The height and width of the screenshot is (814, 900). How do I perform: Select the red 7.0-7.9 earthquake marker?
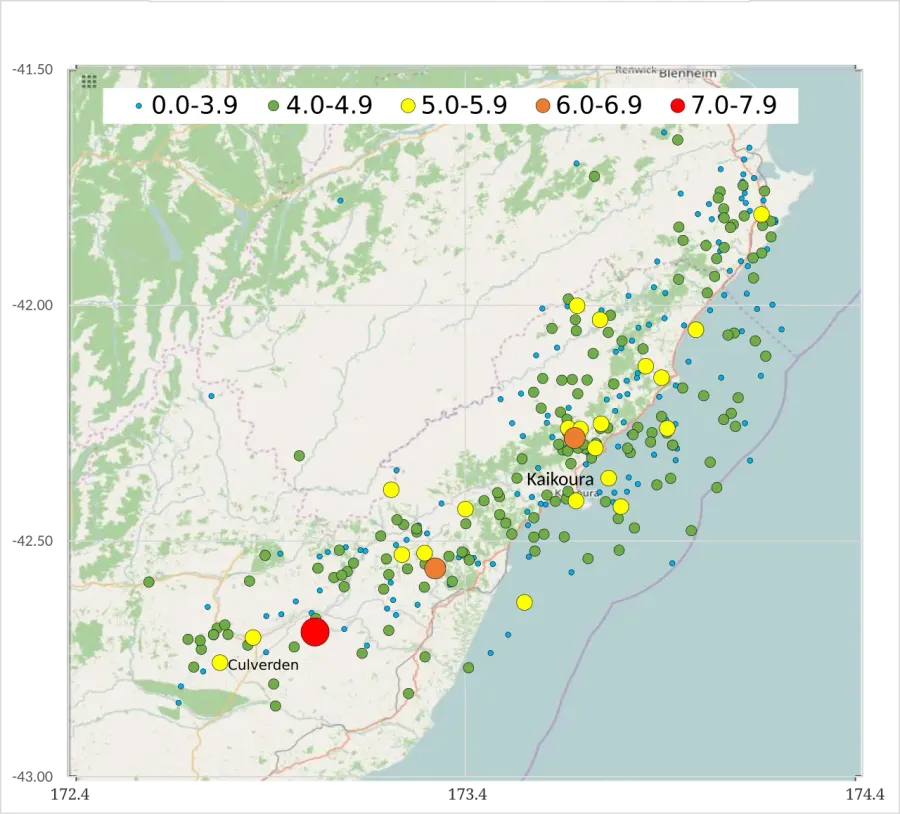click(315, 632)
